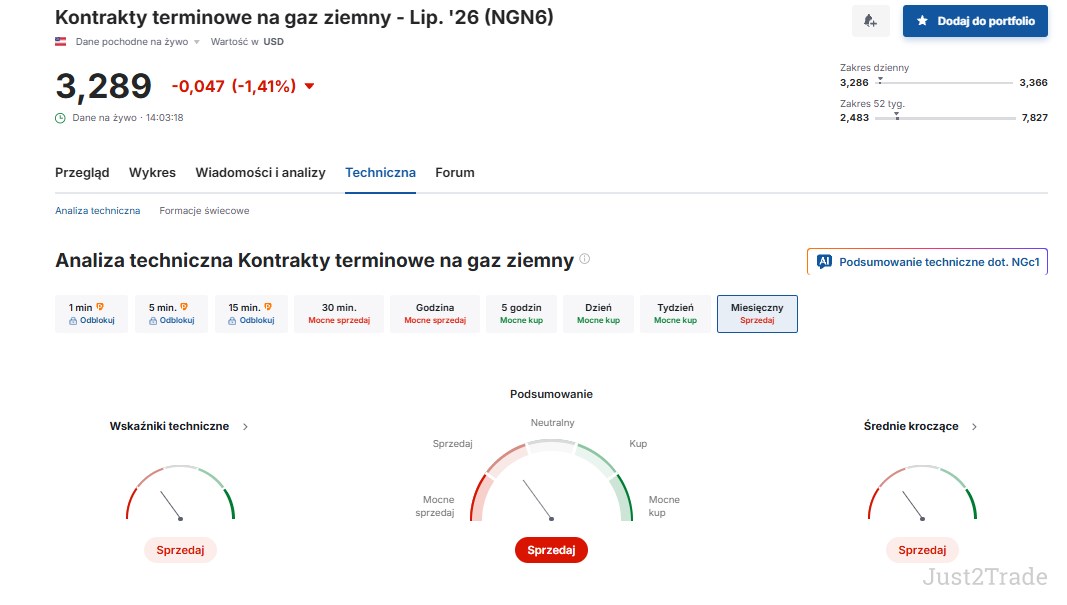Open the Dane pochodne na żywo dropdown
The width and height of the screenshot is (1067, 605).
[x=137, y=42]
